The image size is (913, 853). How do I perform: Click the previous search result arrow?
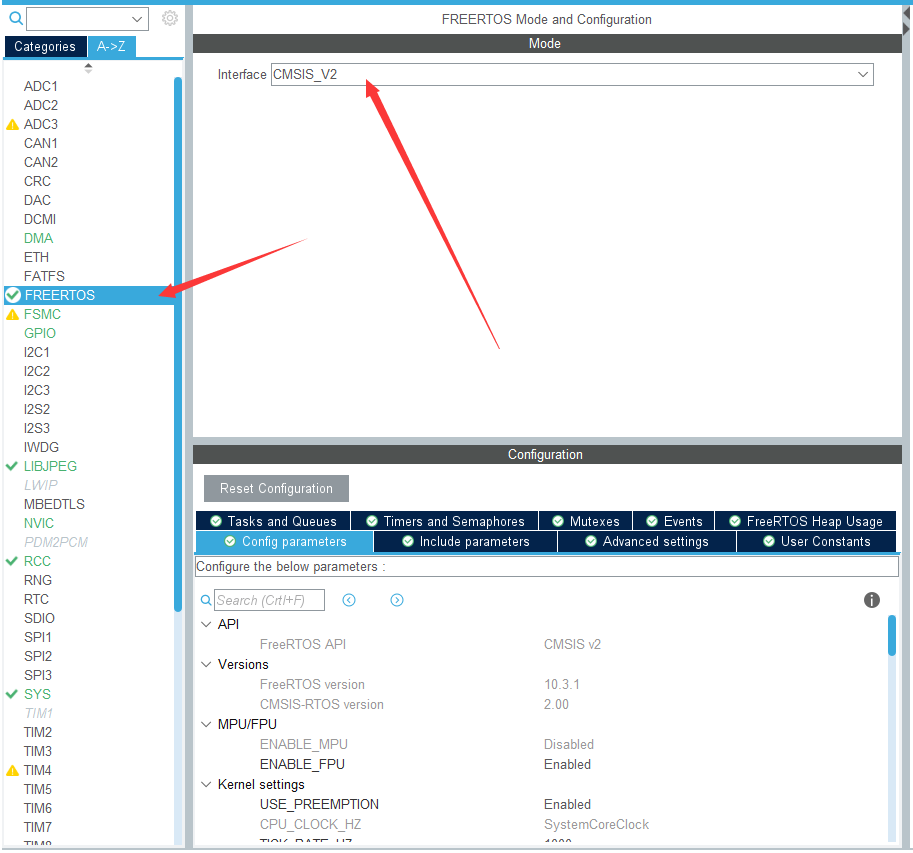coord(349,600)
